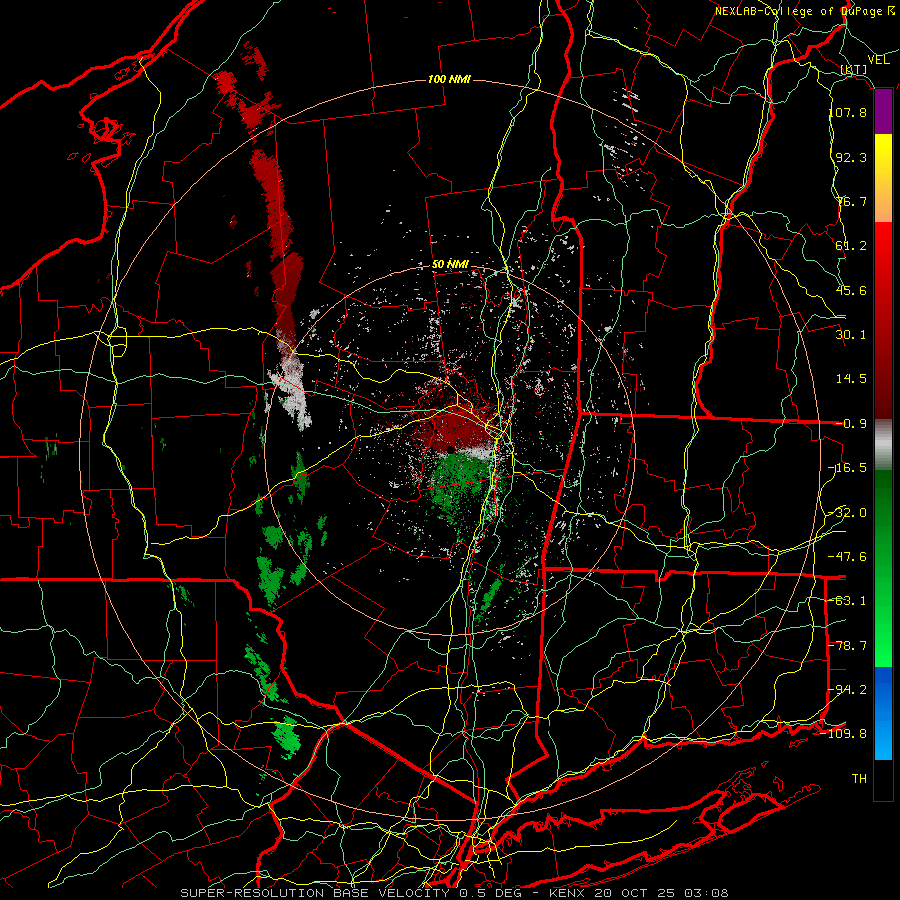Click the red outbound velocity area at radar center
900x900 pixels.
[453, 428]
